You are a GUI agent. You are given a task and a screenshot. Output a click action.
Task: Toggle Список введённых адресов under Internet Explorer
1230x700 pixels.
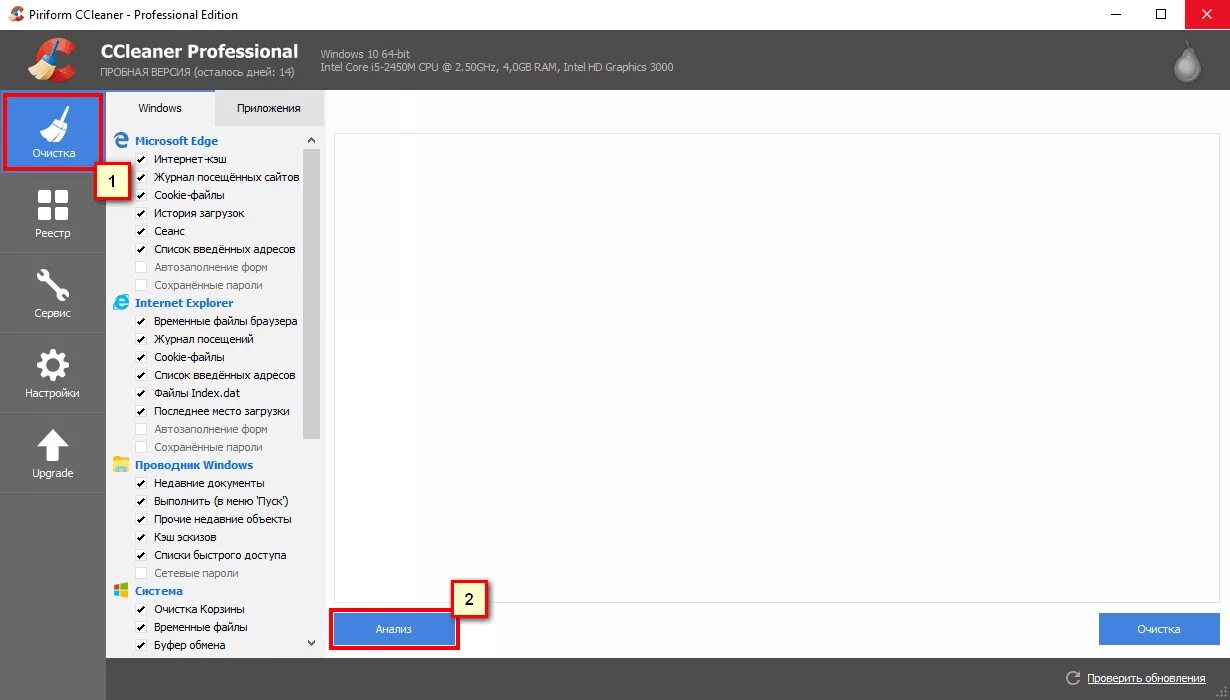pos(141,375)
